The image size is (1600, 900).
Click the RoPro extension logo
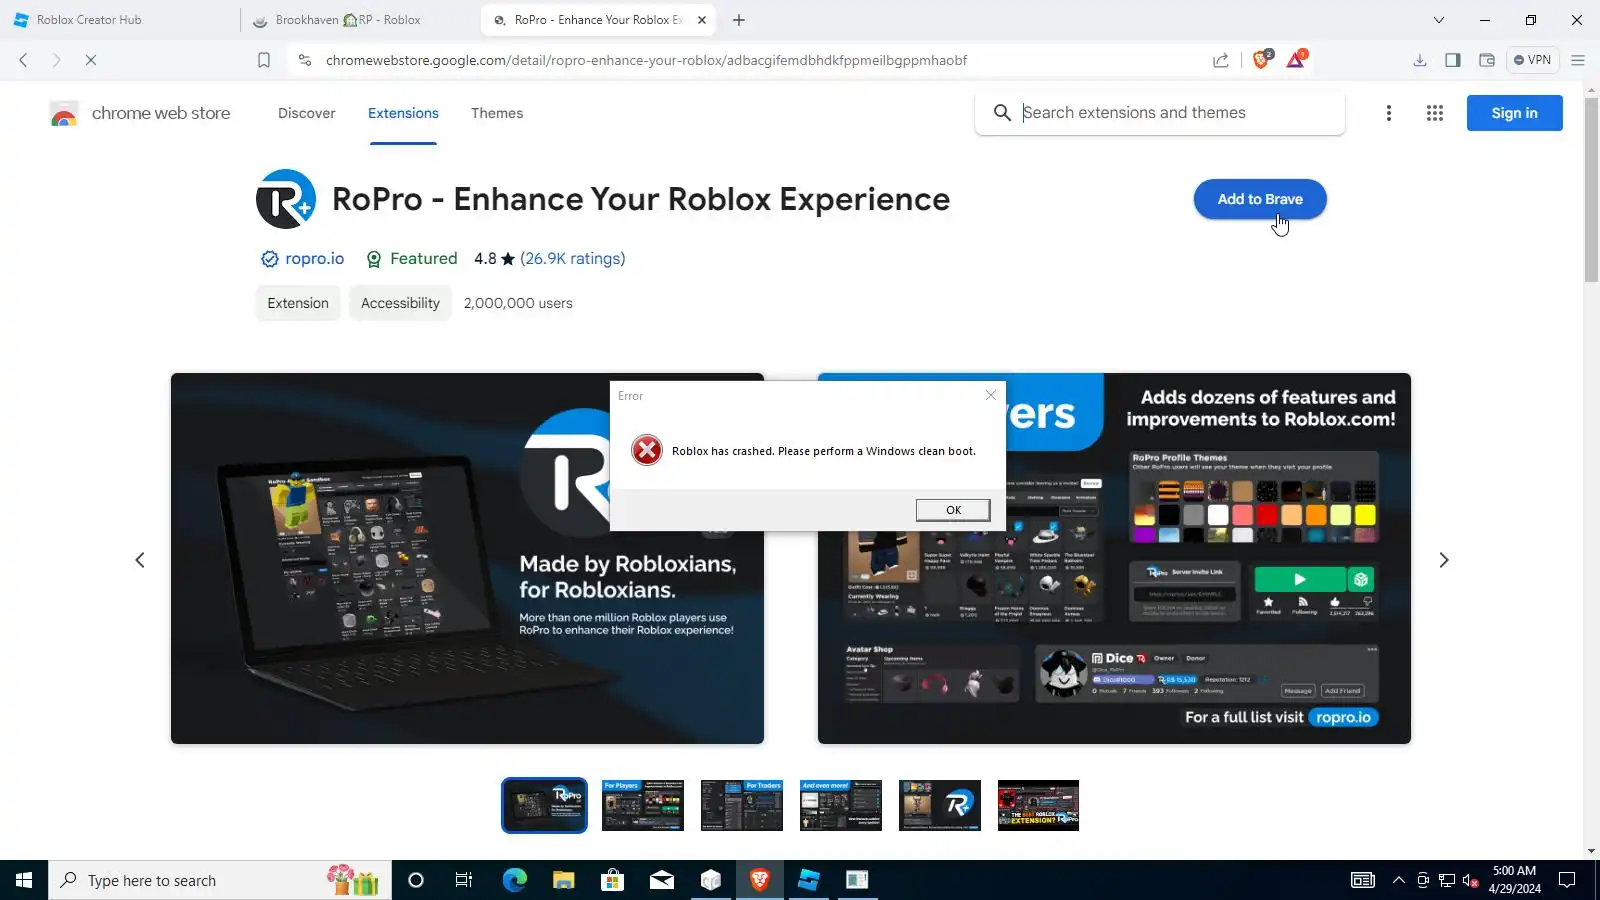[286, 199]
